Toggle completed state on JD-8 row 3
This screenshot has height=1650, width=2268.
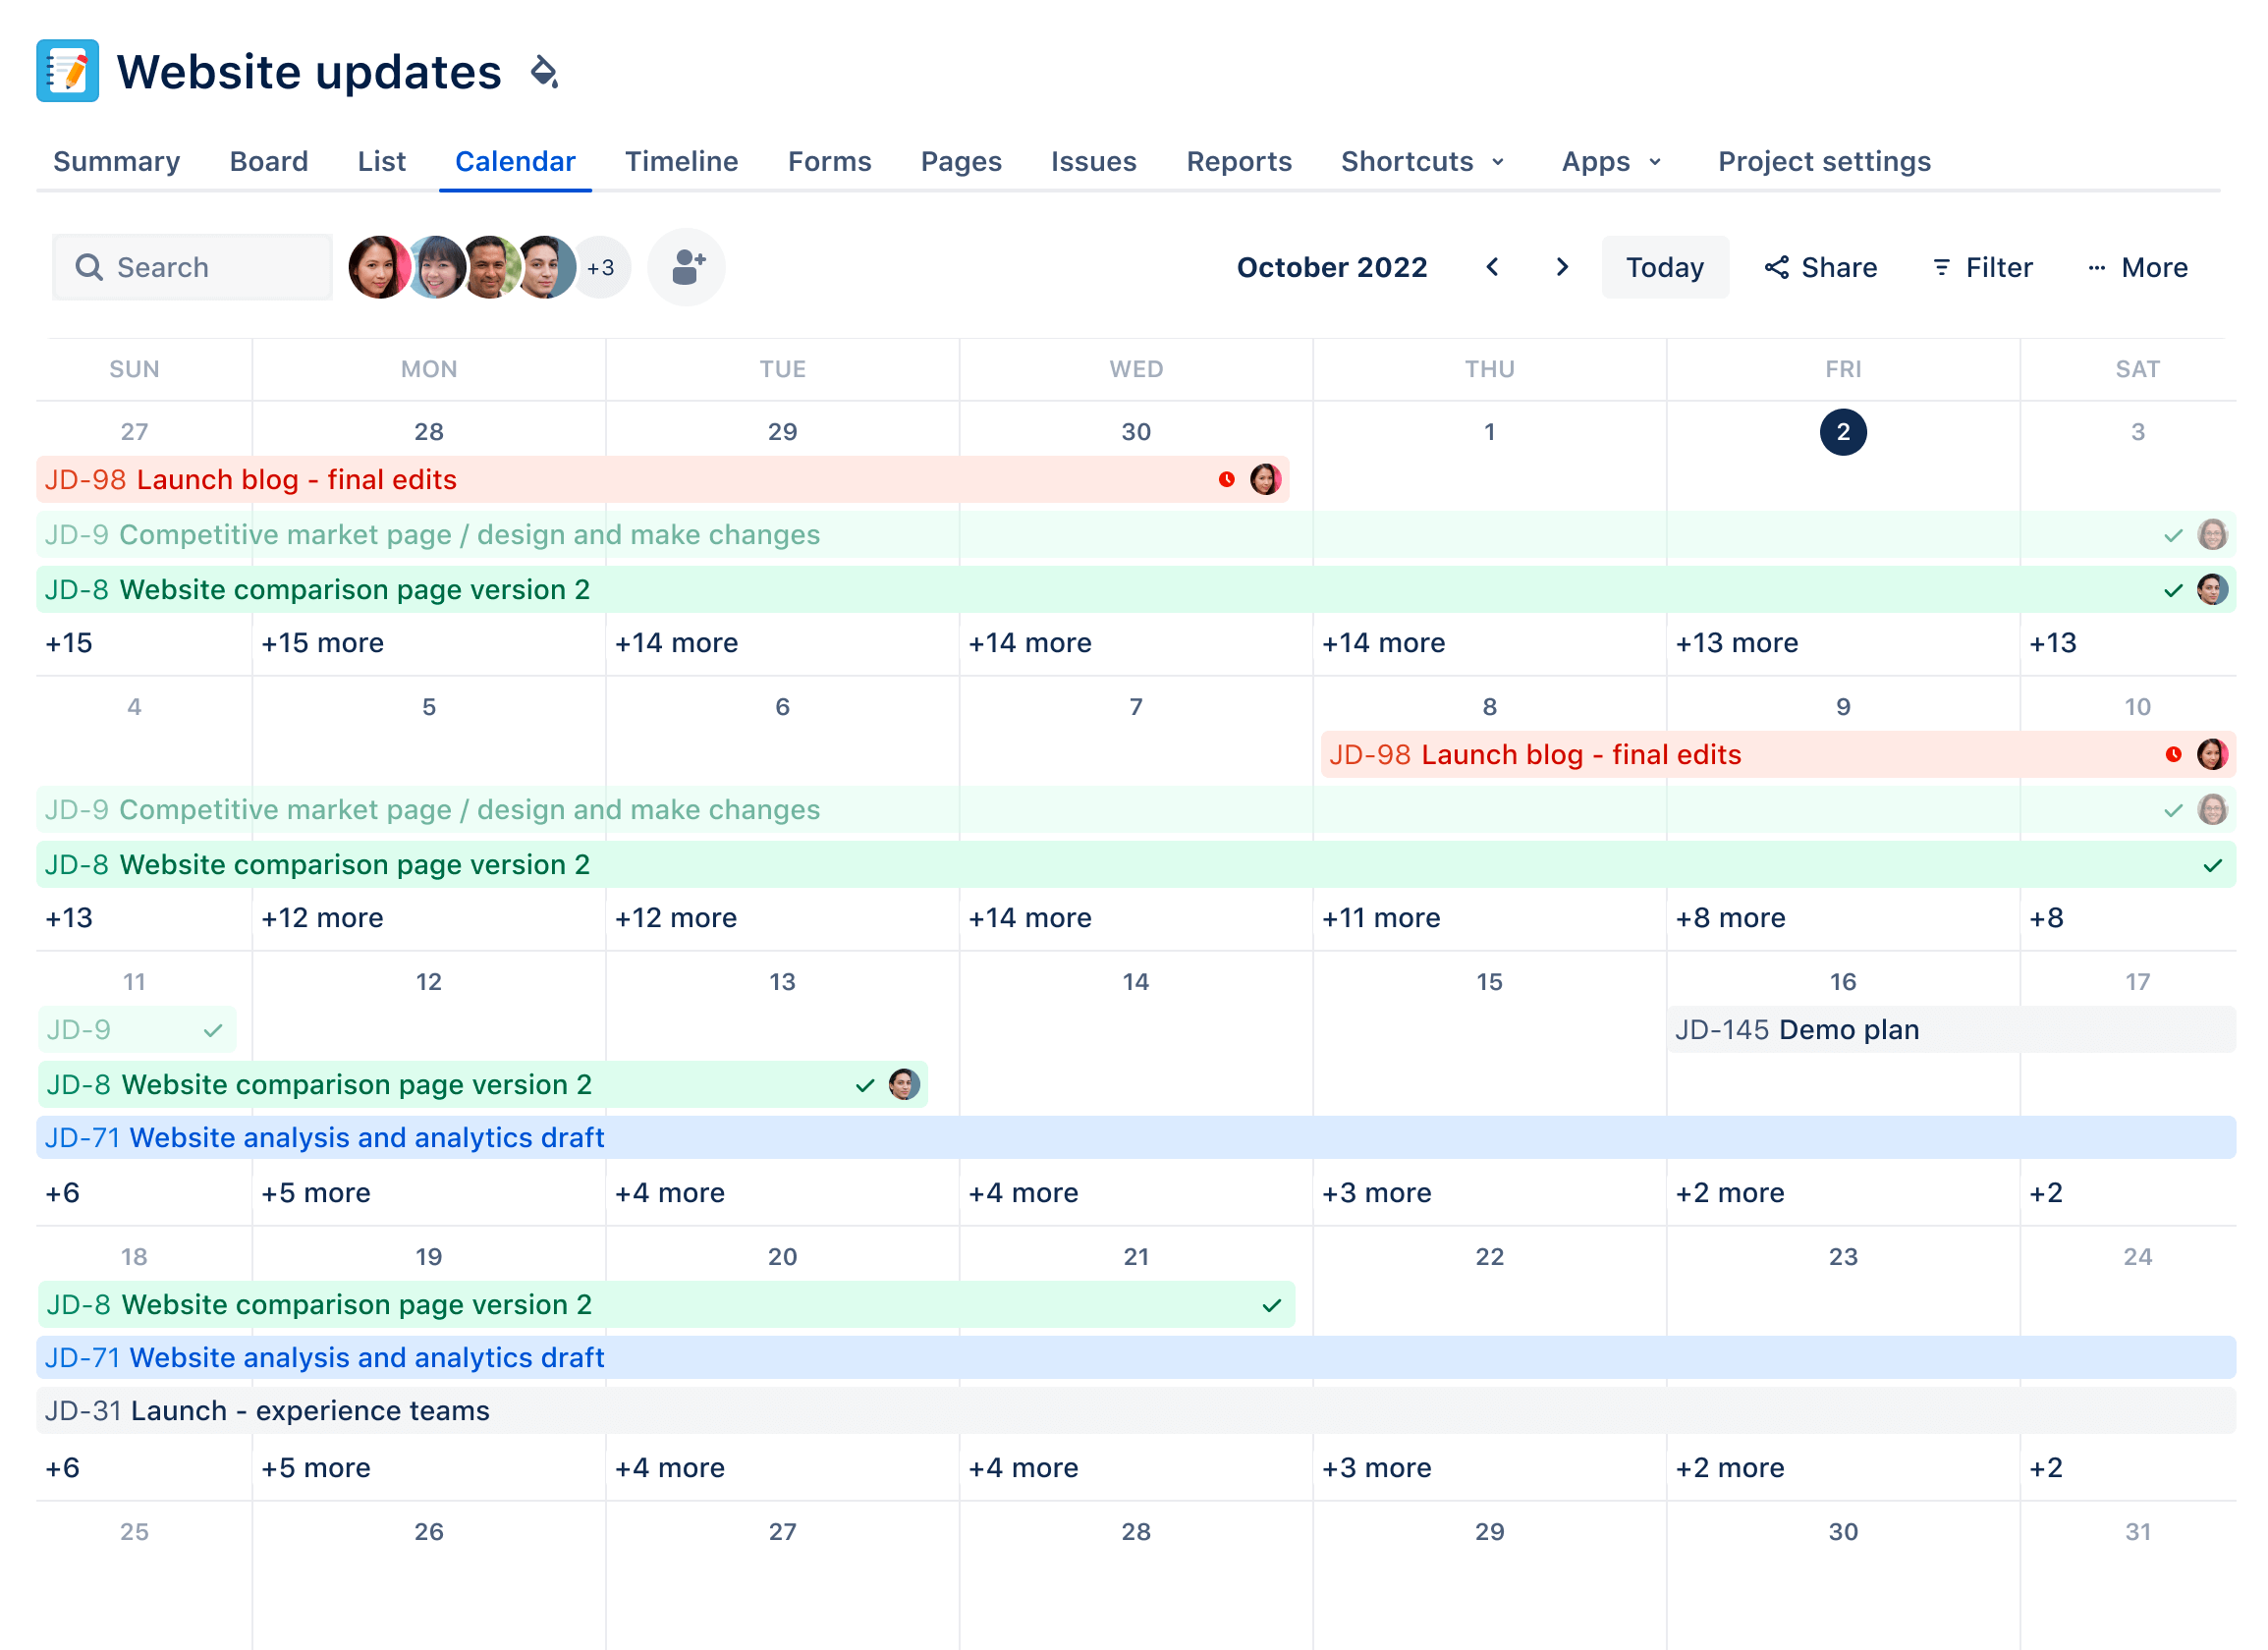pos(862,1083)
